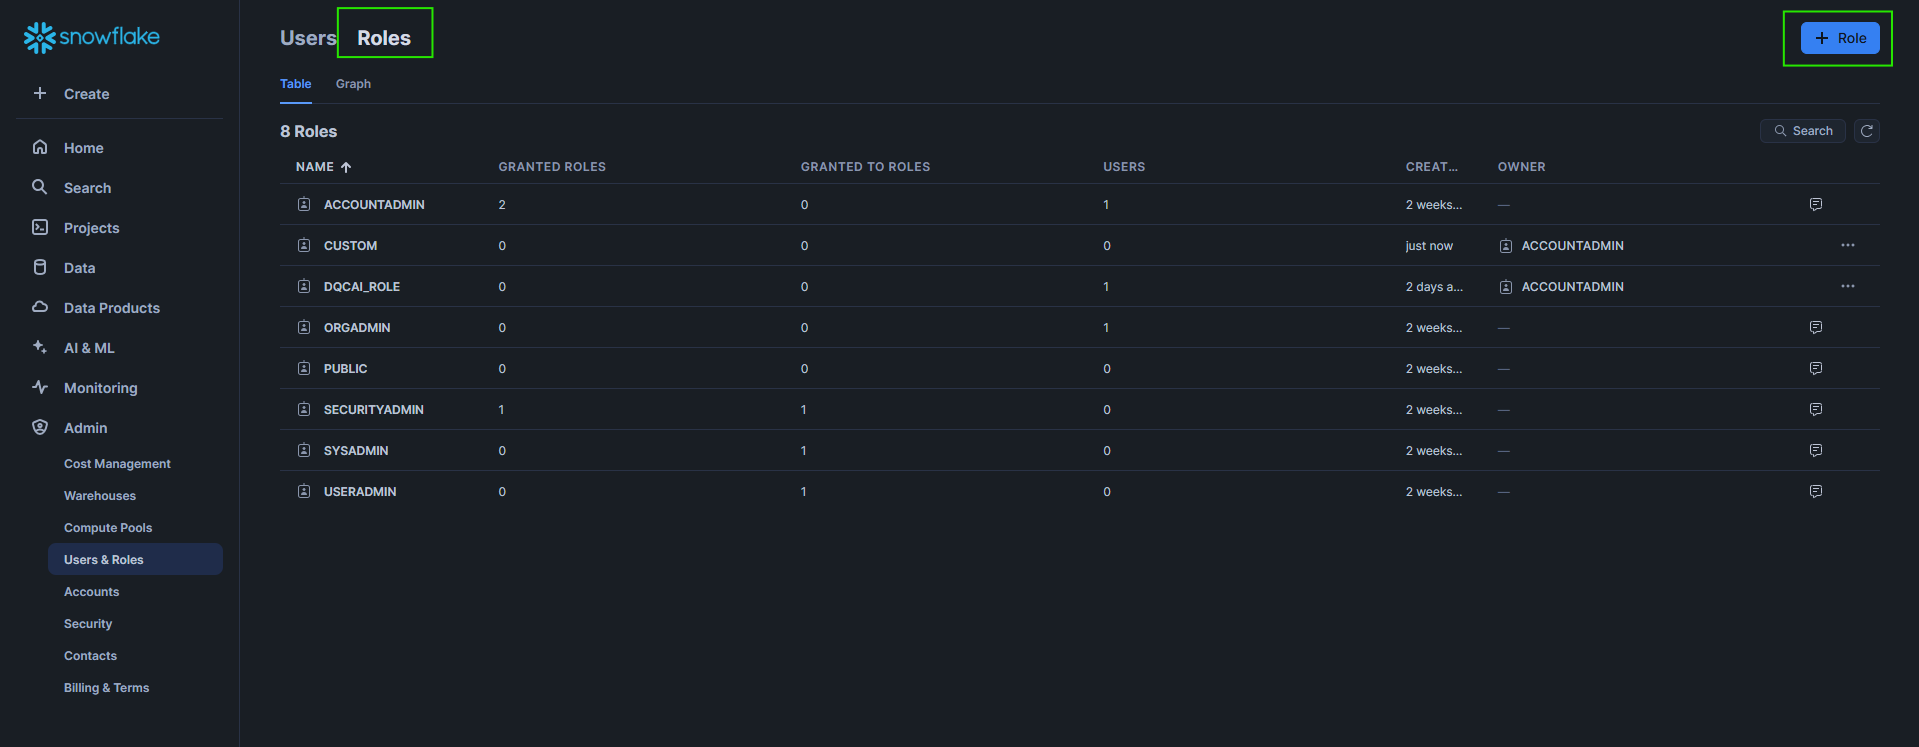The image size is (1919, 747).
Task: Click the Home icon in sidebar
Action: pos(40,148)
